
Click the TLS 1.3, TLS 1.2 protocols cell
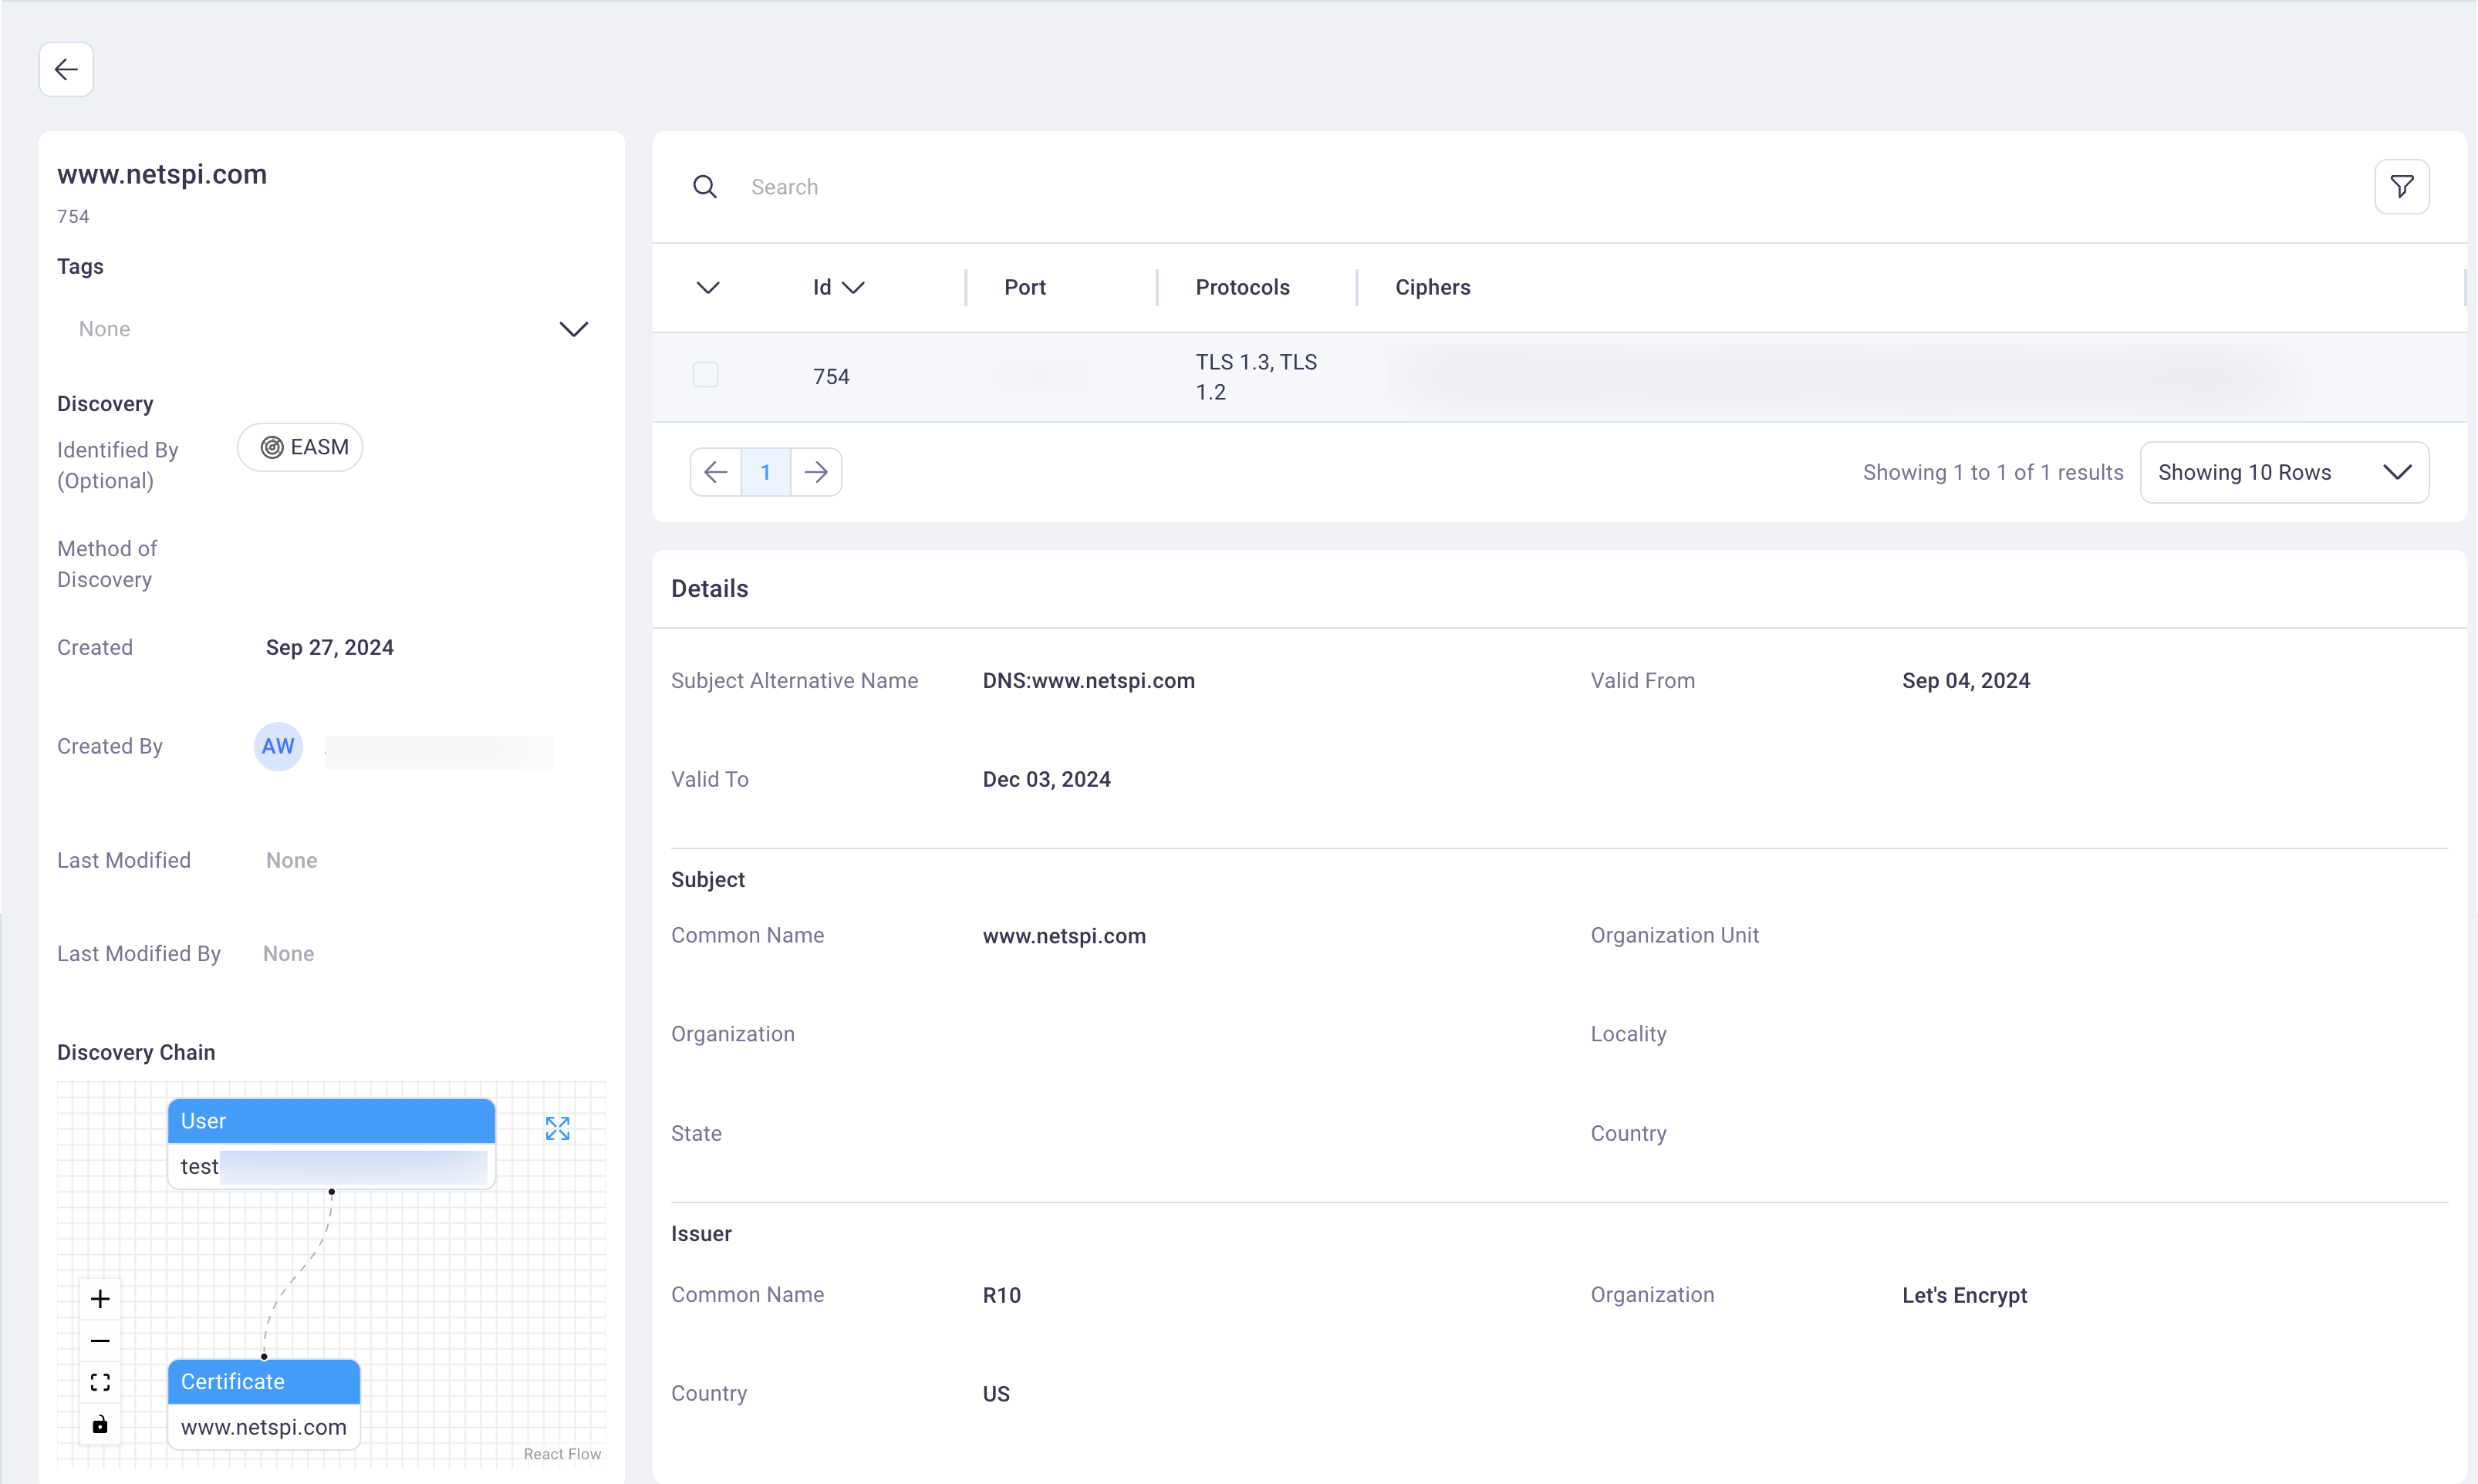pyautogui.click(x=1256, y=377)
